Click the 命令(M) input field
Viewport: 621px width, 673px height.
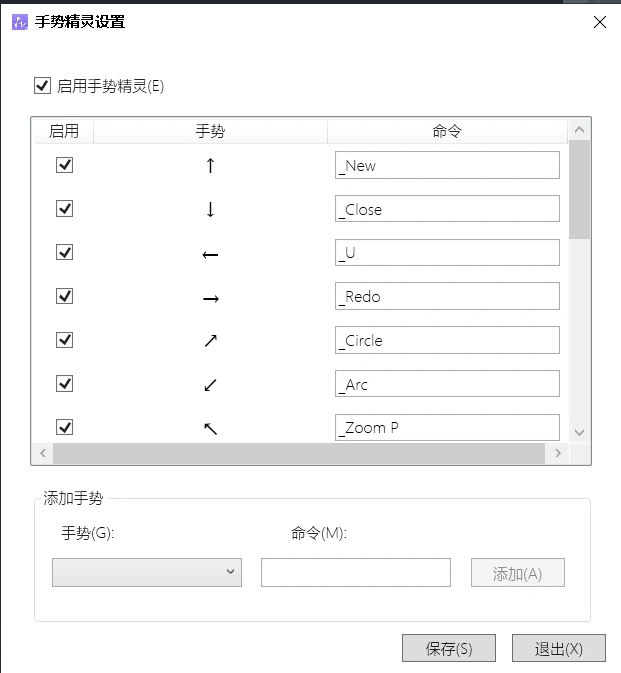pos(356,572)
